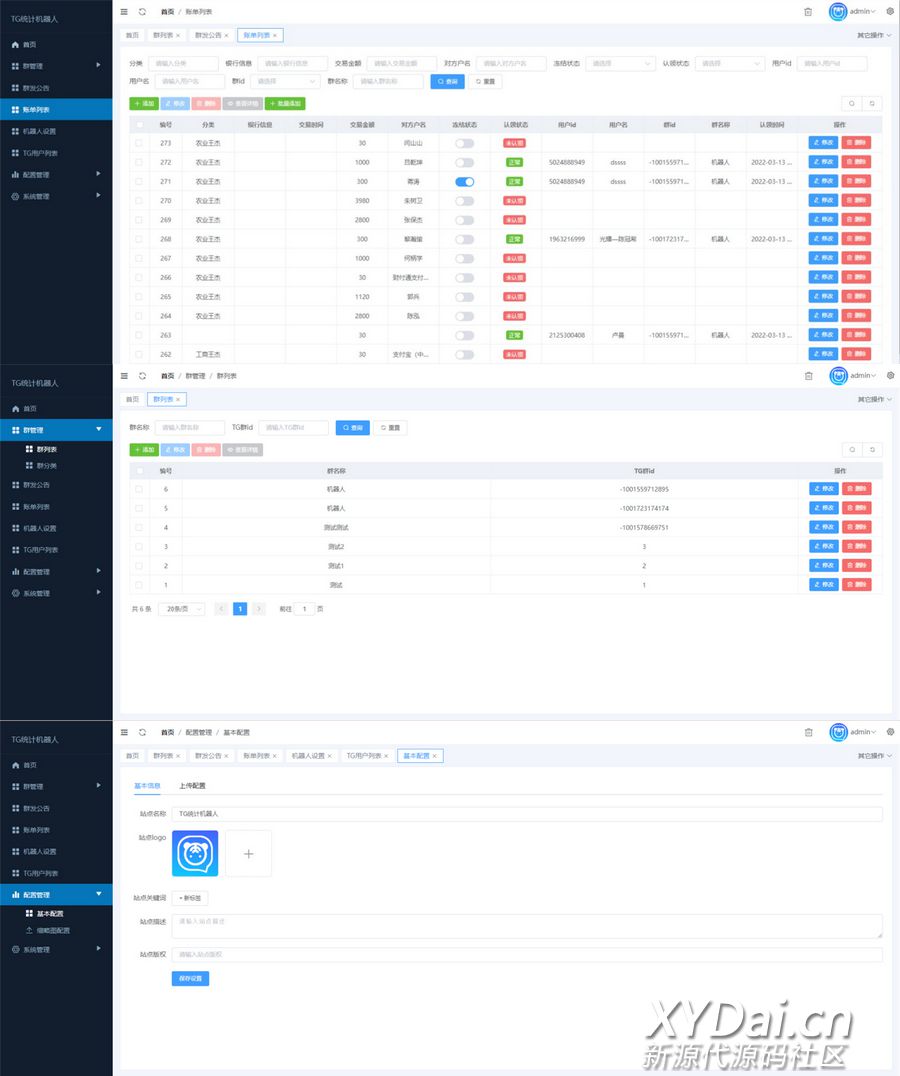The image size is (900, 1076).
Task: Click the green 批量添加 button
Action: [x=285, y=103]
